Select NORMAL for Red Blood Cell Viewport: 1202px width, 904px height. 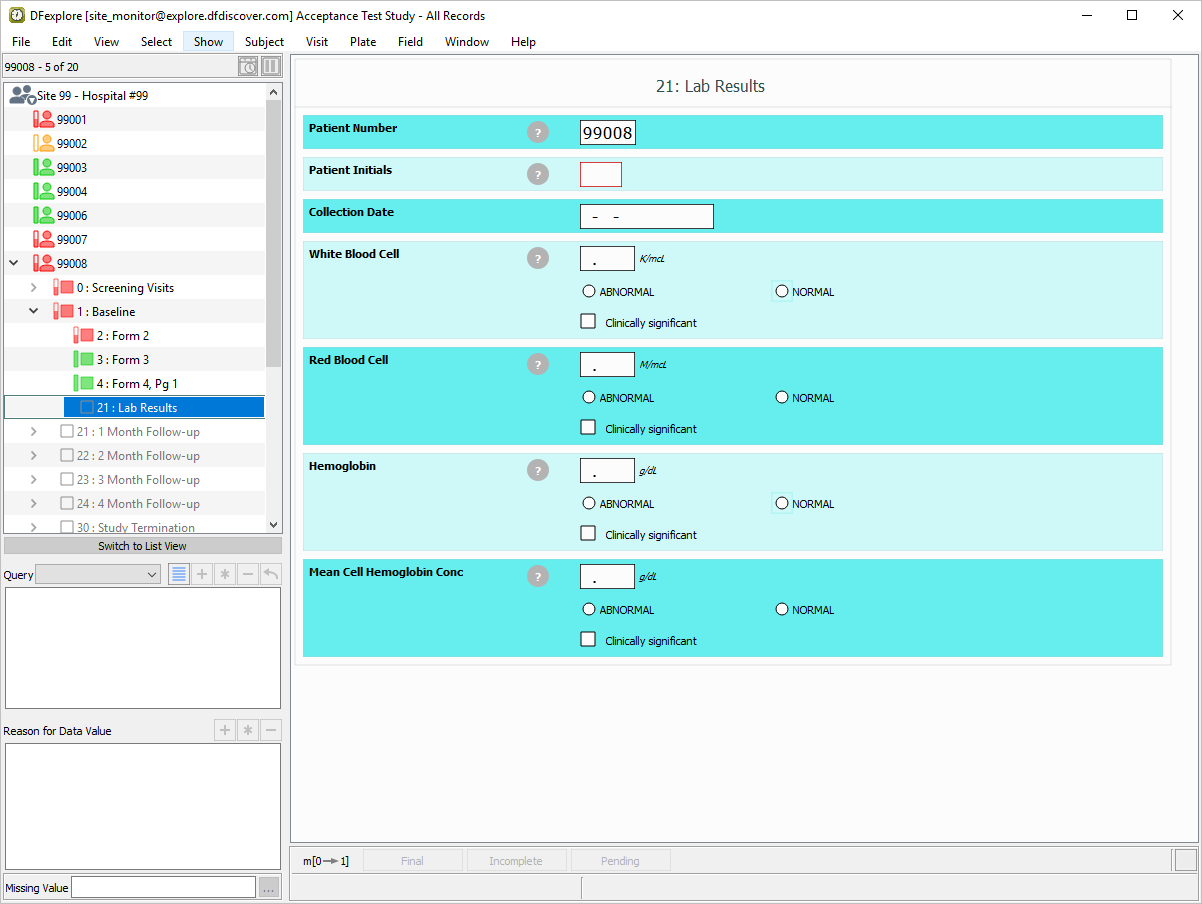(782, 398)
